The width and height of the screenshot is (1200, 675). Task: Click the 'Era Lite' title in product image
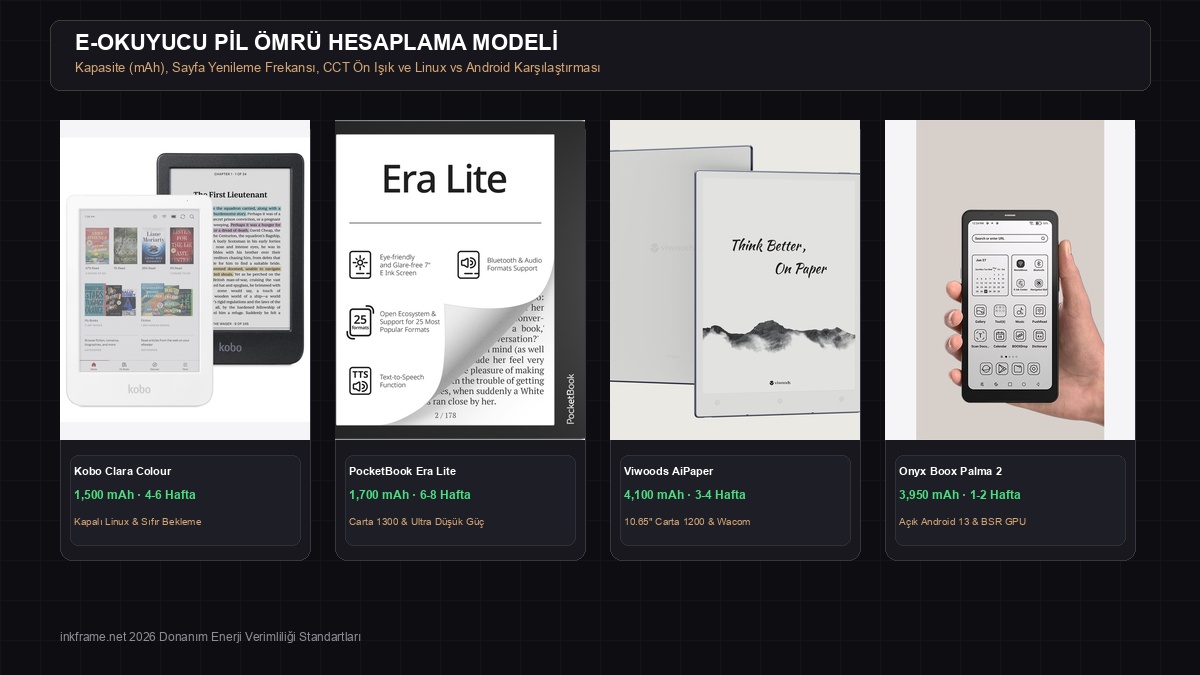click(445, 179)
